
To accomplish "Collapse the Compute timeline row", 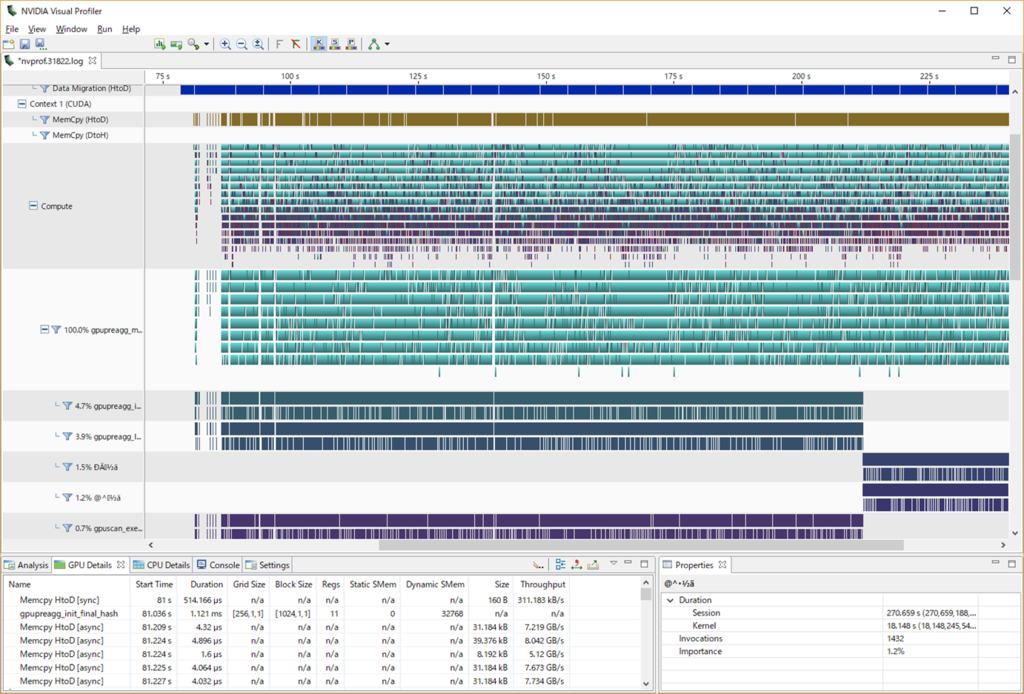I will 33,206.
